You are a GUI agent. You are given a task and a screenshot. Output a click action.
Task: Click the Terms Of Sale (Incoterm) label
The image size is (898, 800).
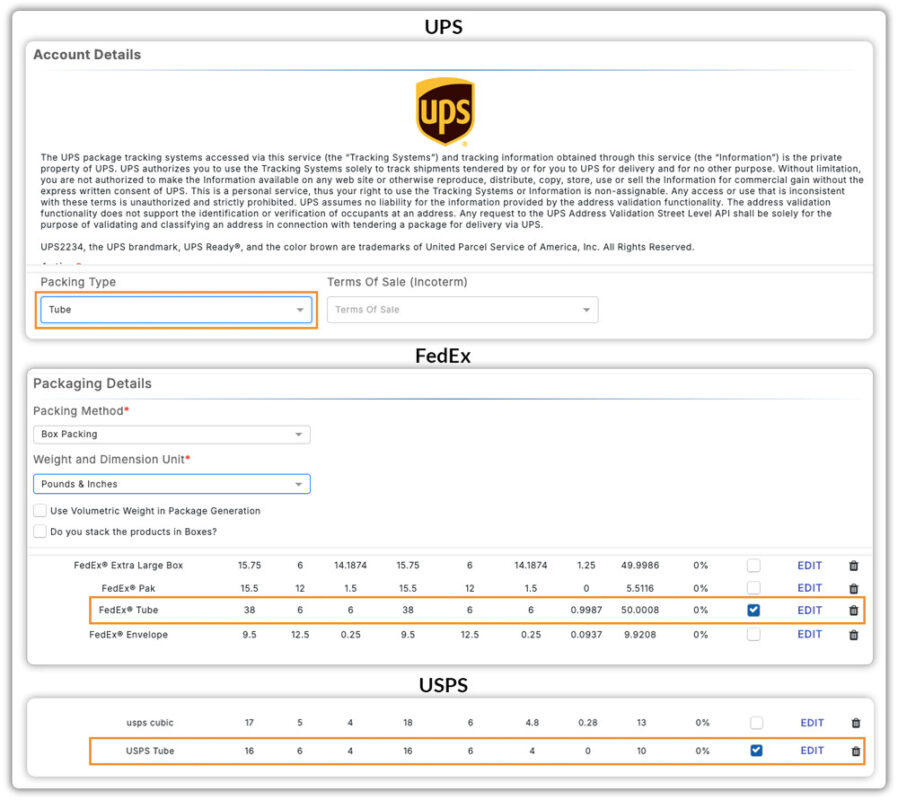(x=397, y=282)
